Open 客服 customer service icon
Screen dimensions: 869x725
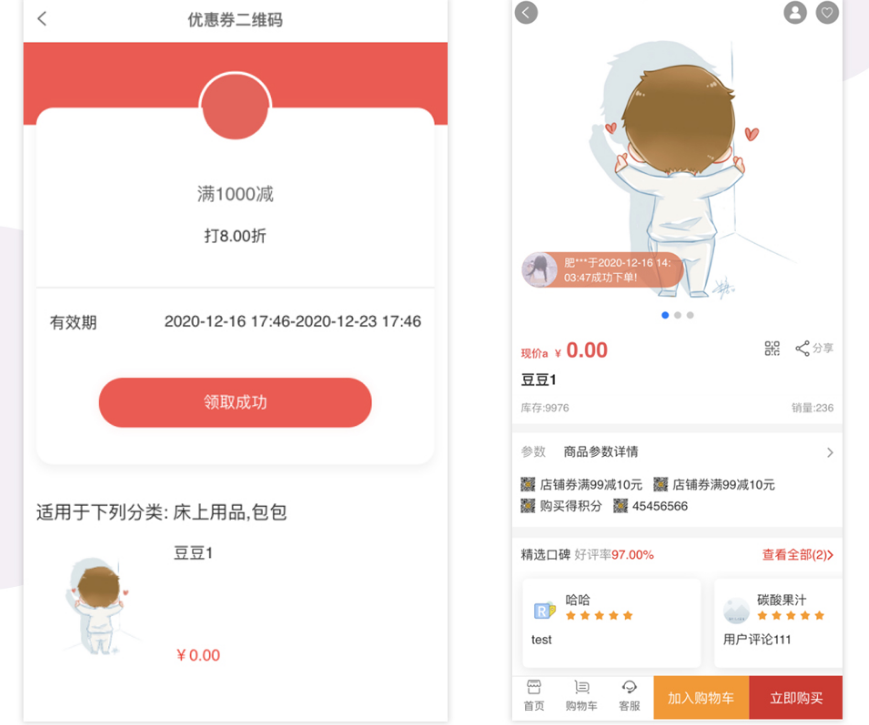pyautogui.click(x=629, y=687)
